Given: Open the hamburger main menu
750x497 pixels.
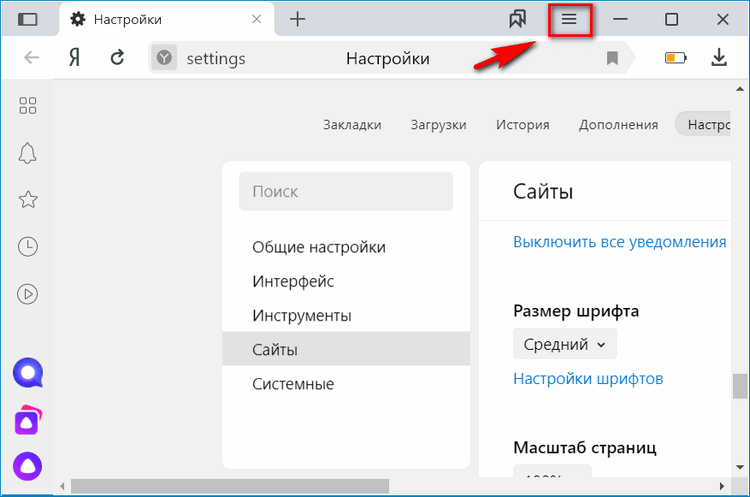Looking at the screenshot, I should [569, 19].
